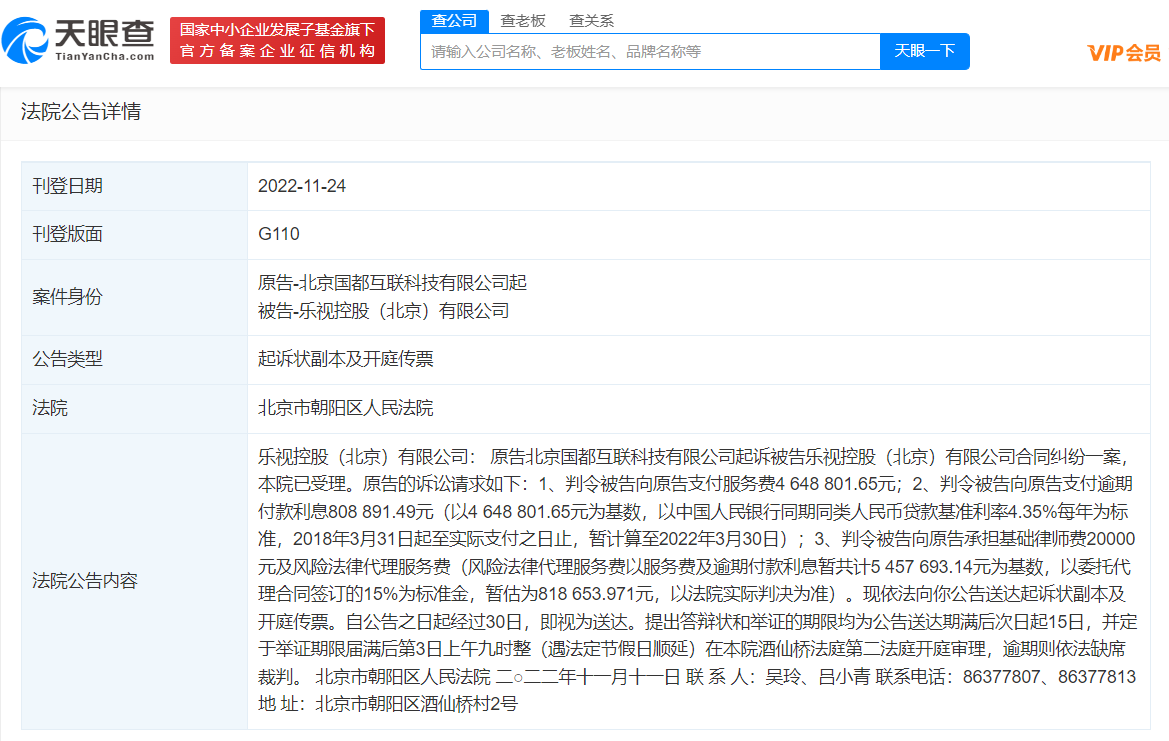Open the red 国家中小企业发展子基金旗下 banner
This screenshot has width=1169, height=741.
[x=277, y=40]
